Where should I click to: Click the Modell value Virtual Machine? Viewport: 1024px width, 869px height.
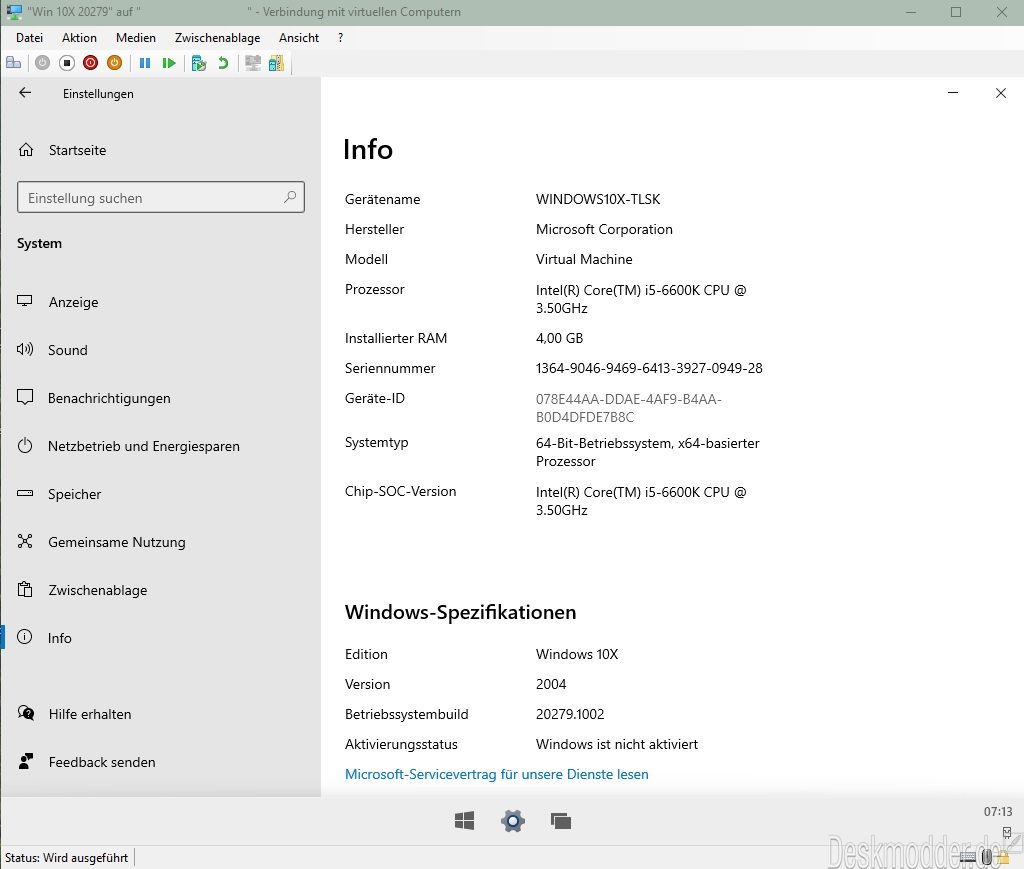point(584,259)
